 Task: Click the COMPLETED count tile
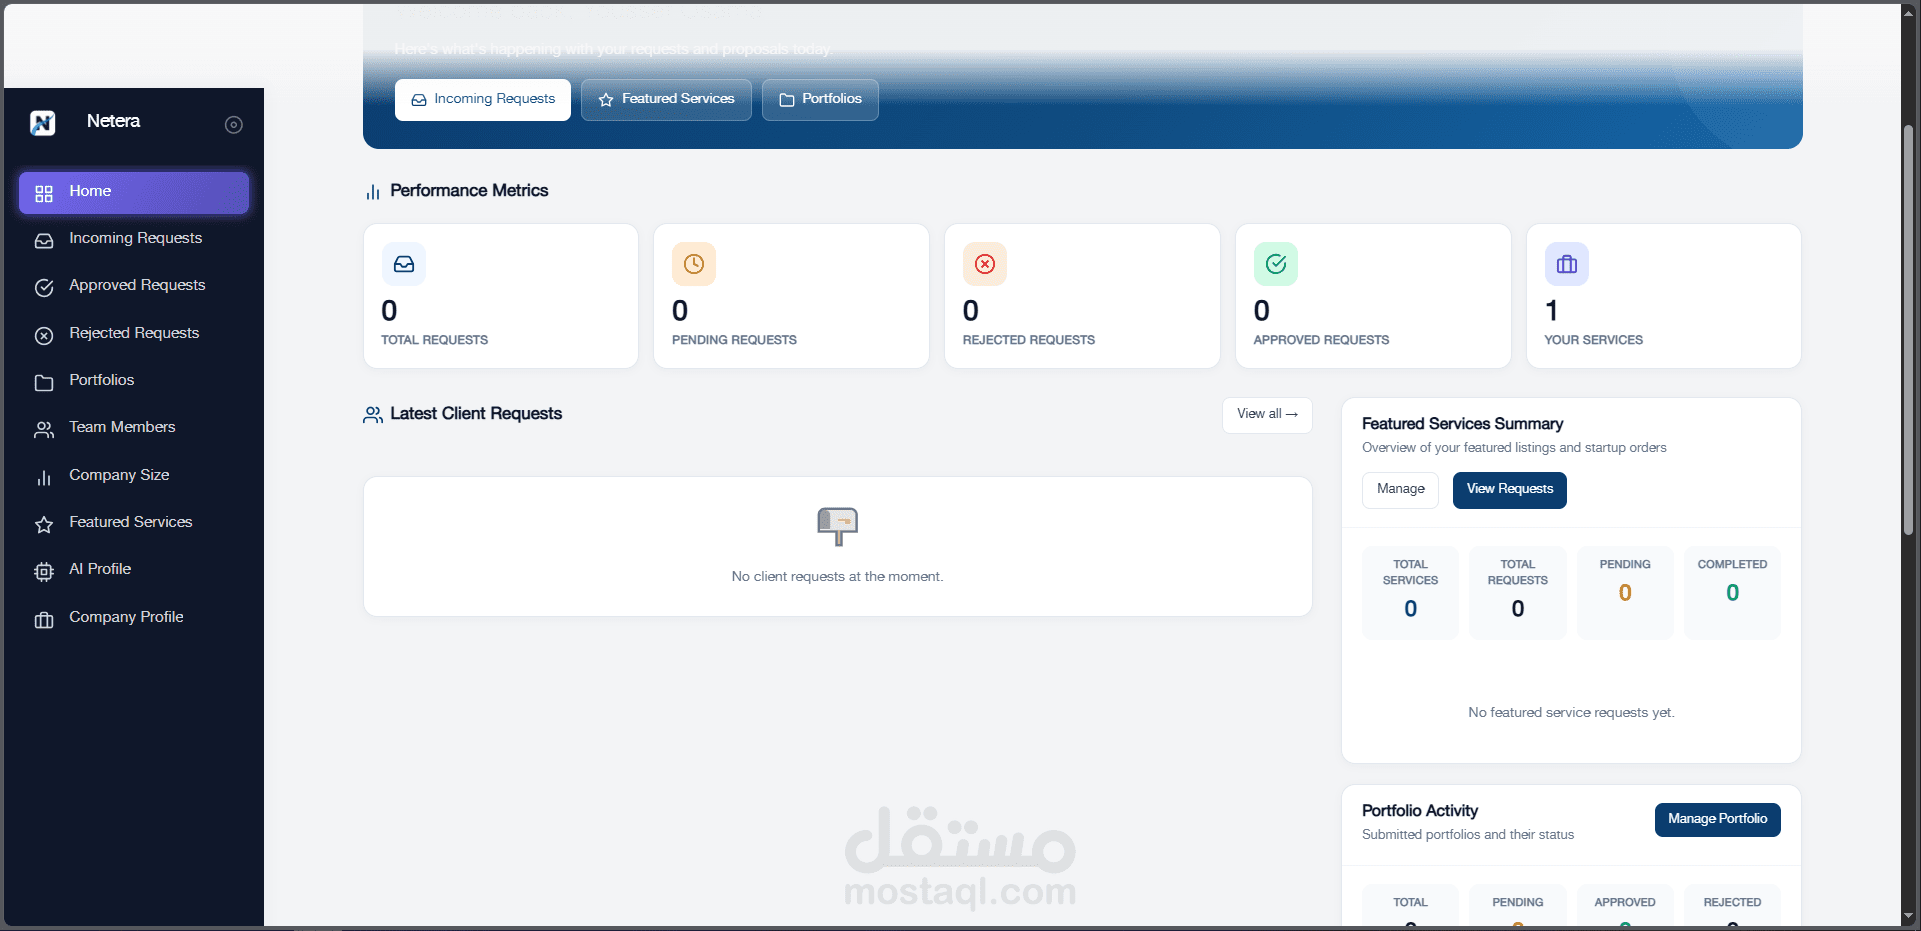1732,592
